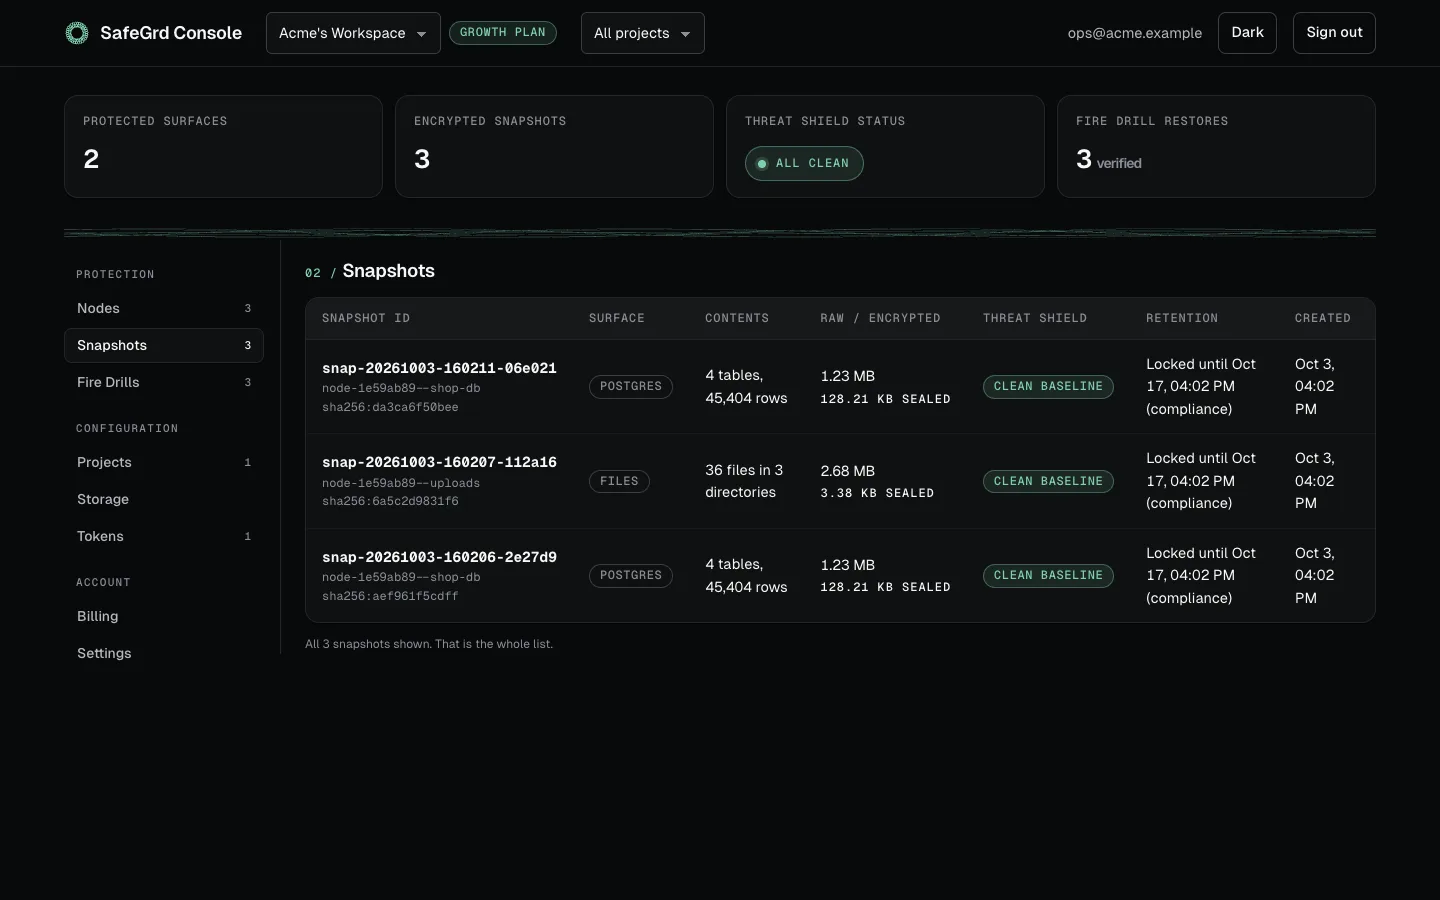
Task: Click hash sha256:aef961f5cdff
Action: point(390,596)
